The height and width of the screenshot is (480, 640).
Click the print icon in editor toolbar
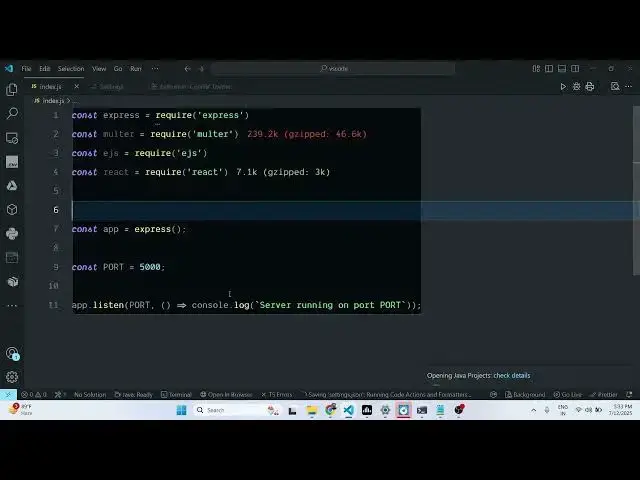tap(589, 87)
